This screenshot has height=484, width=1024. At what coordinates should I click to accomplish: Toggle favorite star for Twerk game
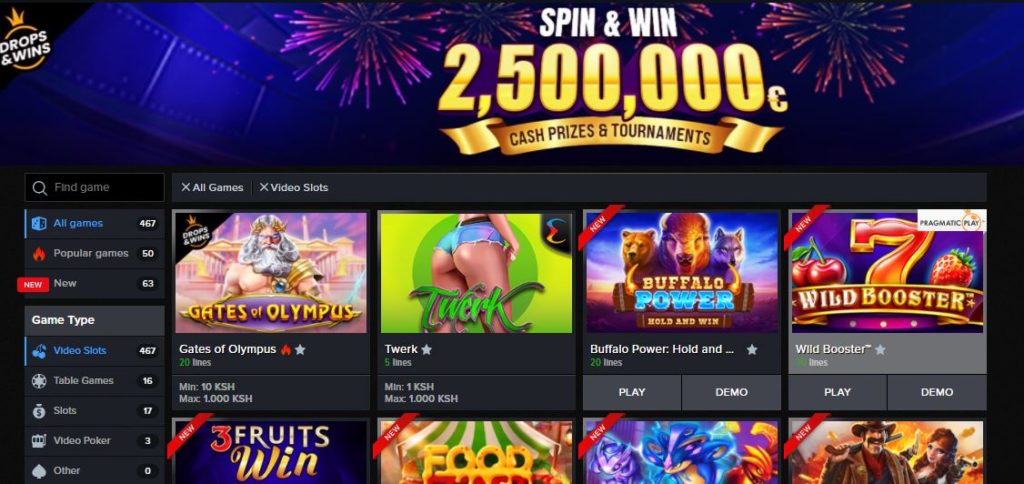click(426, 349)
